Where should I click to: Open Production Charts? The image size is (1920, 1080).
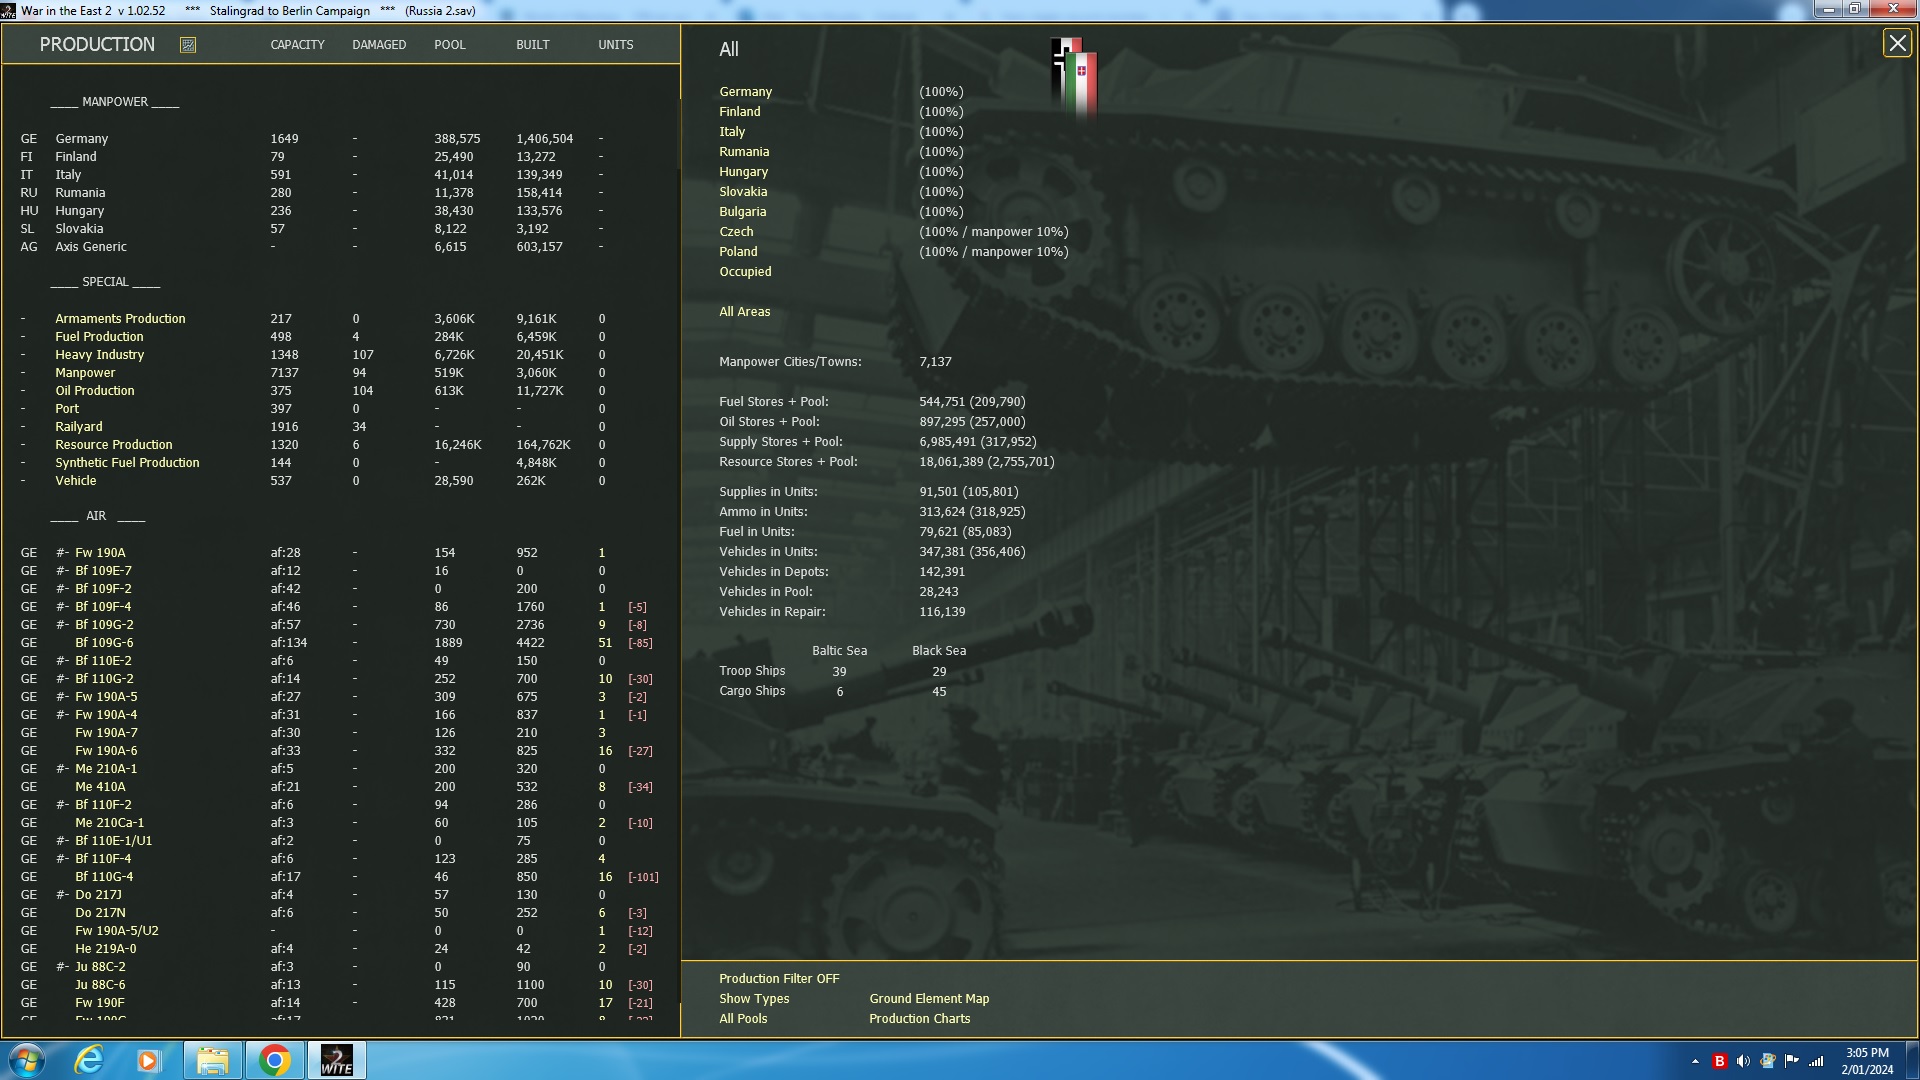point(919,1018)
